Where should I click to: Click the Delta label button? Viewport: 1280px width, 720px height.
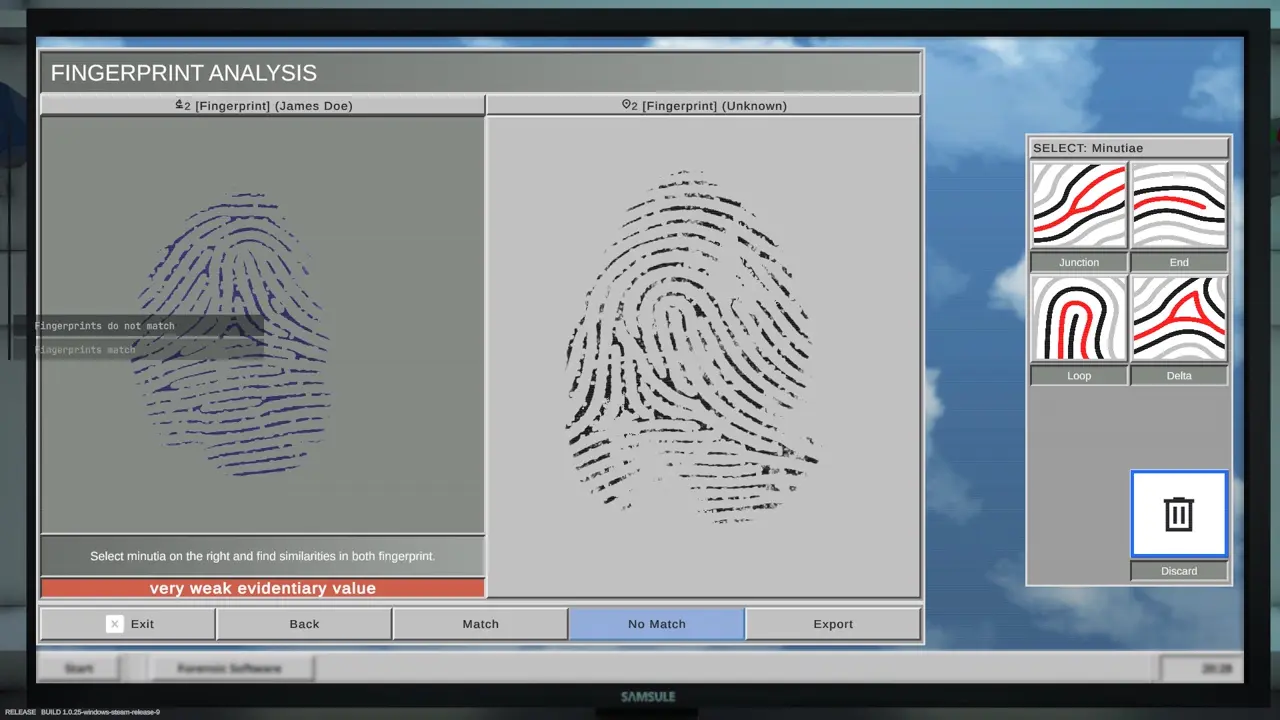pos(1179,376)
